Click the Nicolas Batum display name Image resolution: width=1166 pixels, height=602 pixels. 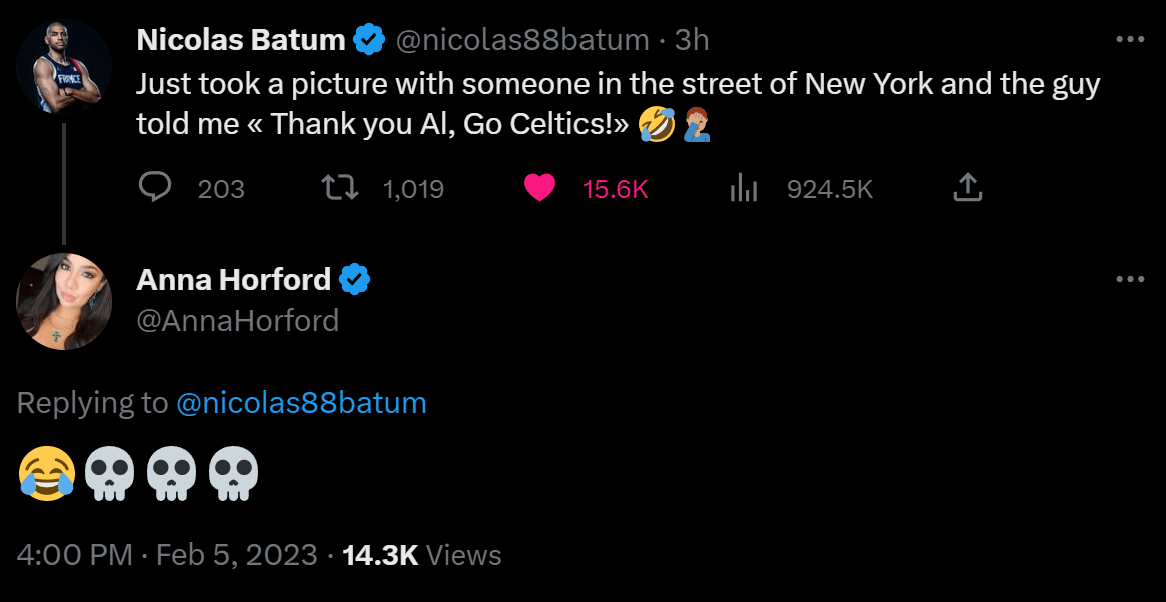[240, 40]
